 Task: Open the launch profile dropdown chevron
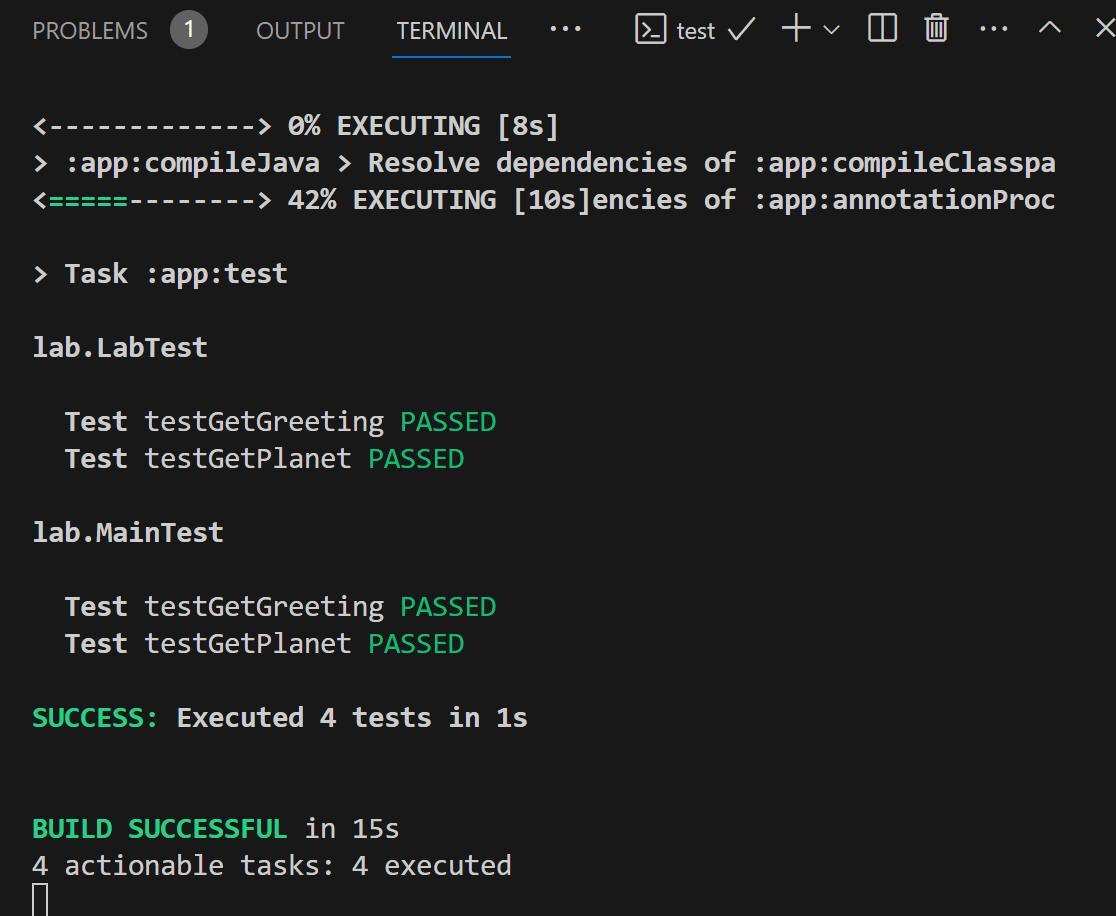(831, 30)
